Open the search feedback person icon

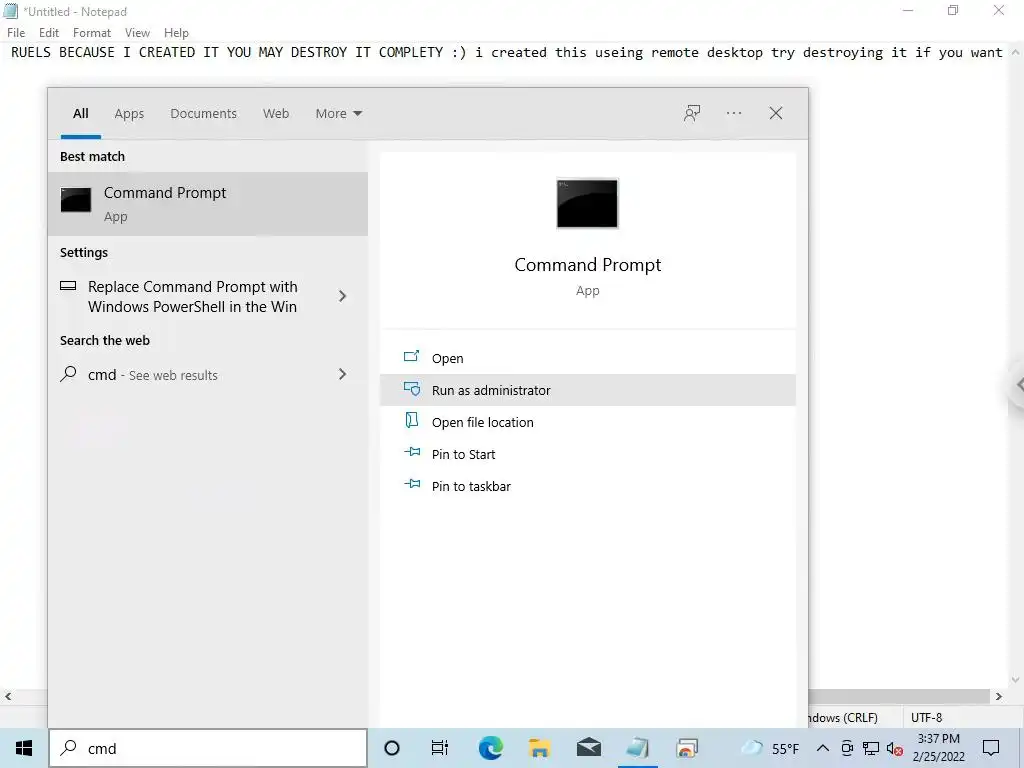tap(692, 113)
